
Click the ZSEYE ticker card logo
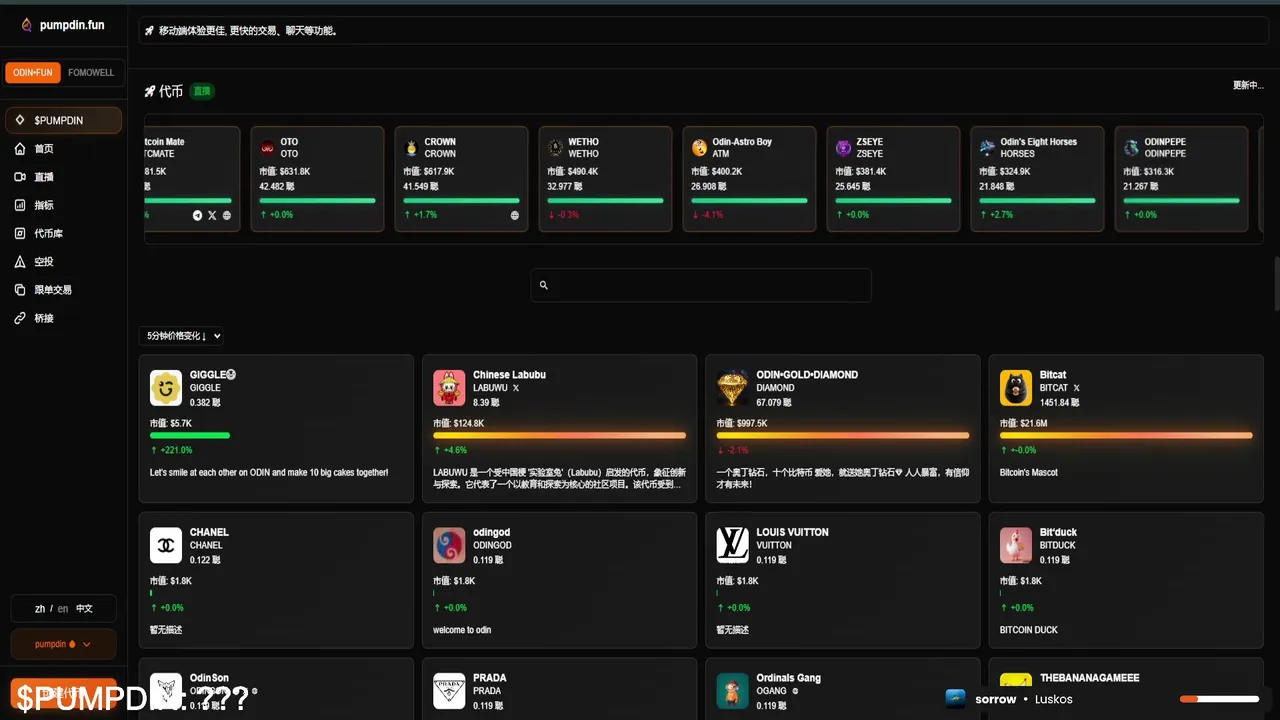[x=843, y=148]
